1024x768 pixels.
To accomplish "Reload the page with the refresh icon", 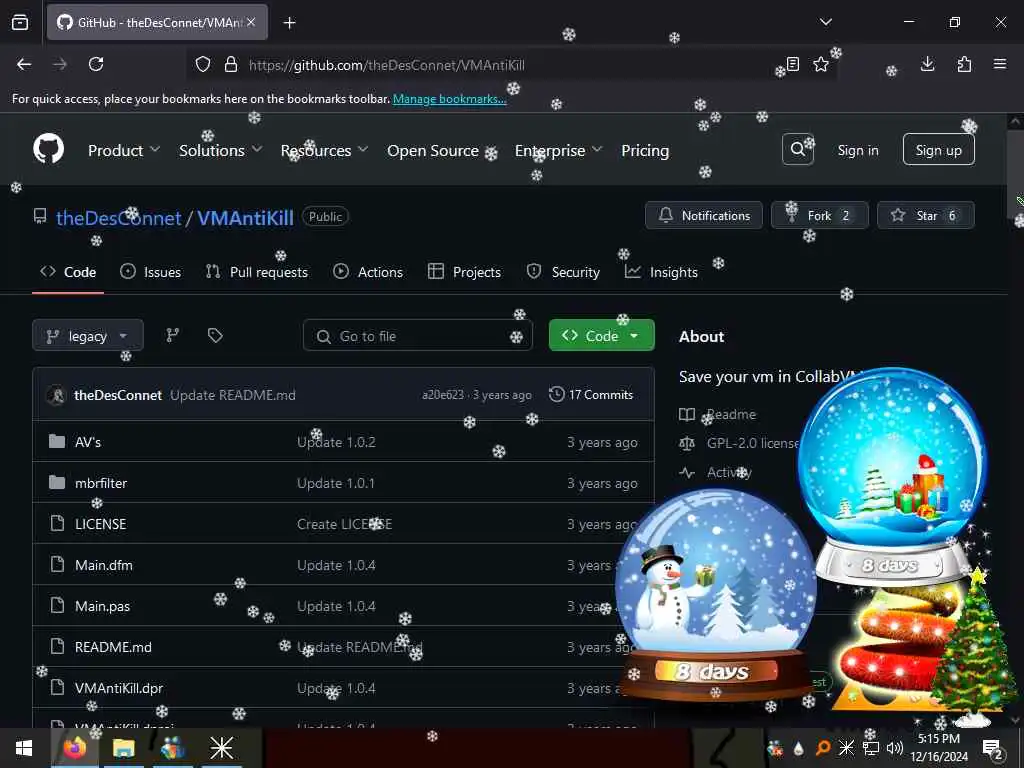I will pyautogui.click(x=96, y=64).
